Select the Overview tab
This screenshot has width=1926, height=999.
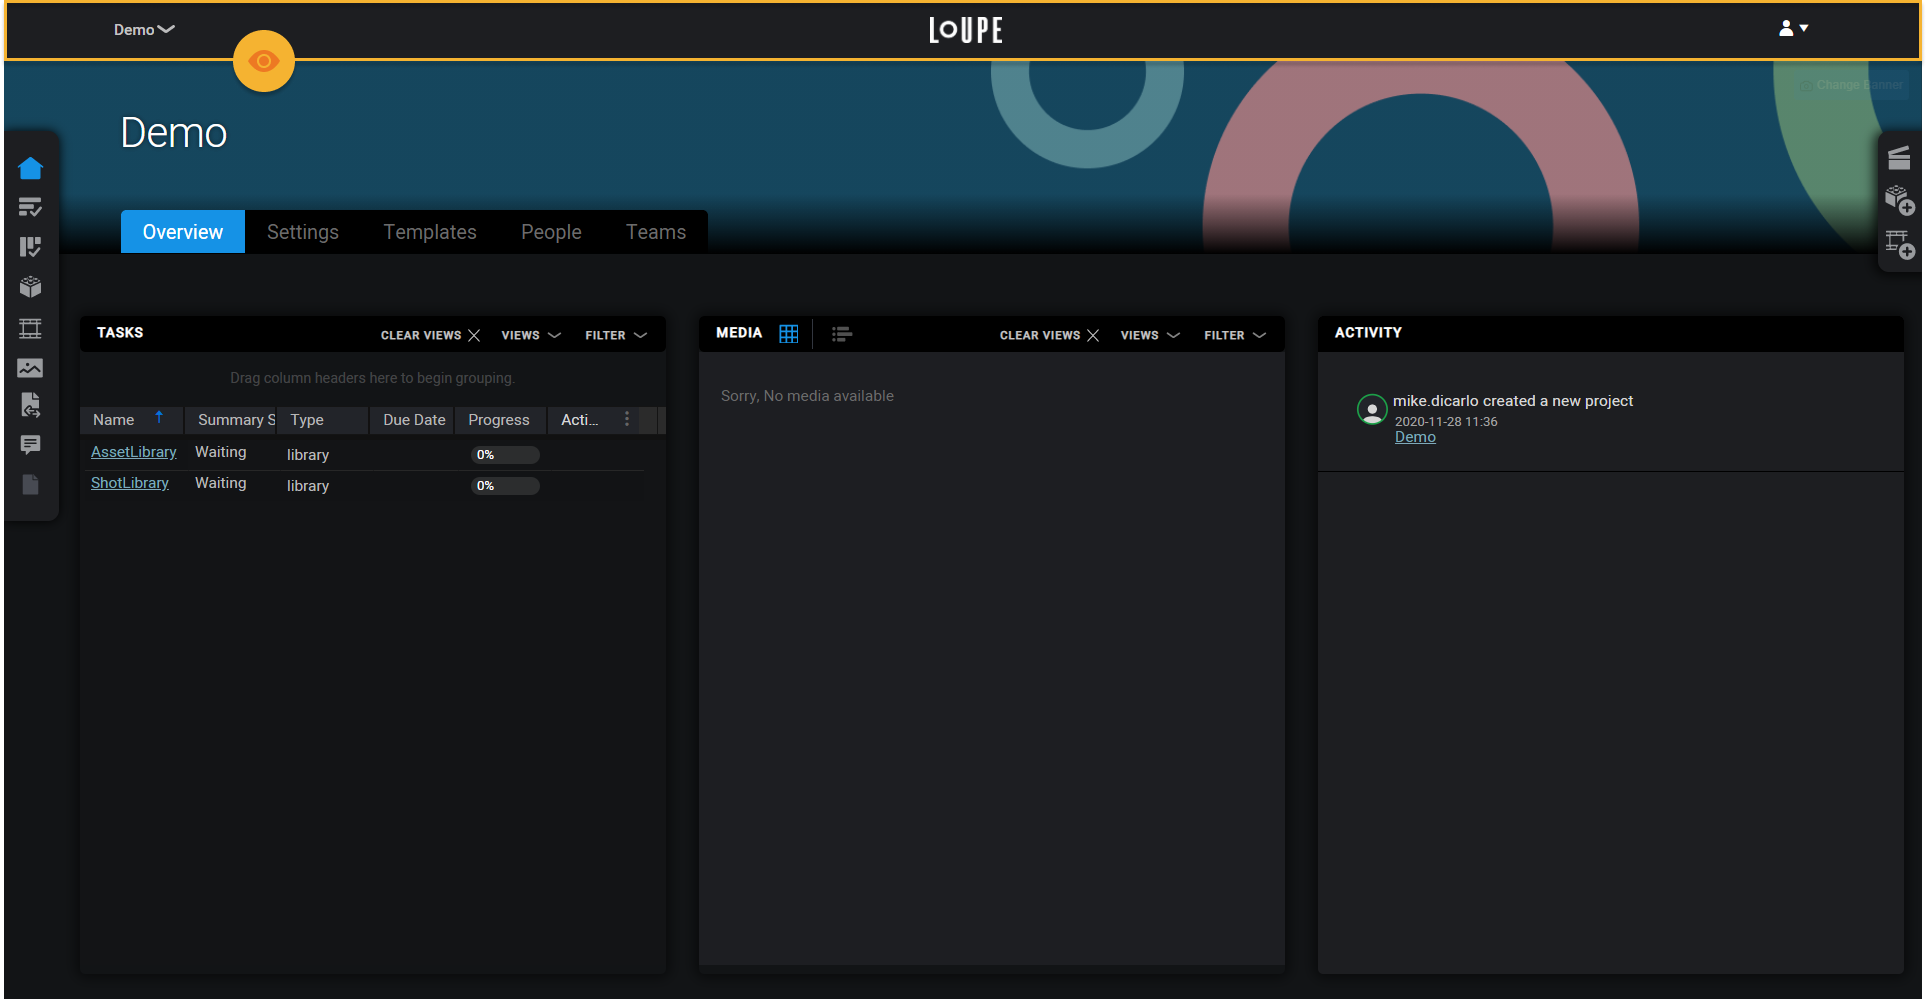click(x=183, y=232)
